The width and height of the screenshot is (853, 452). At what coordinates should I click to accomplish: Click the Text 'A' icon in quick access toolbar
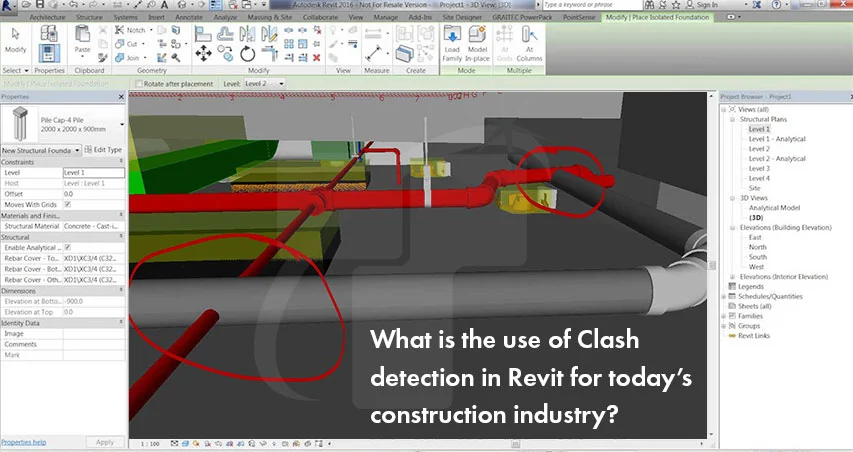pyautogui.click(x=164, y=4)
